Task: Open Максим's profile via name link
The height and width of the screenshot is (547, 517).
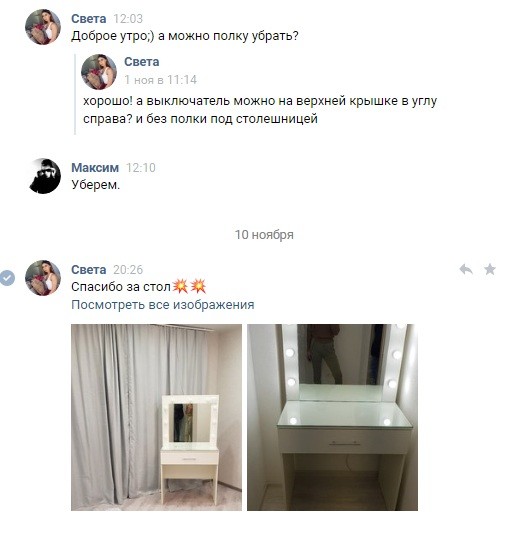Action: 95,167
